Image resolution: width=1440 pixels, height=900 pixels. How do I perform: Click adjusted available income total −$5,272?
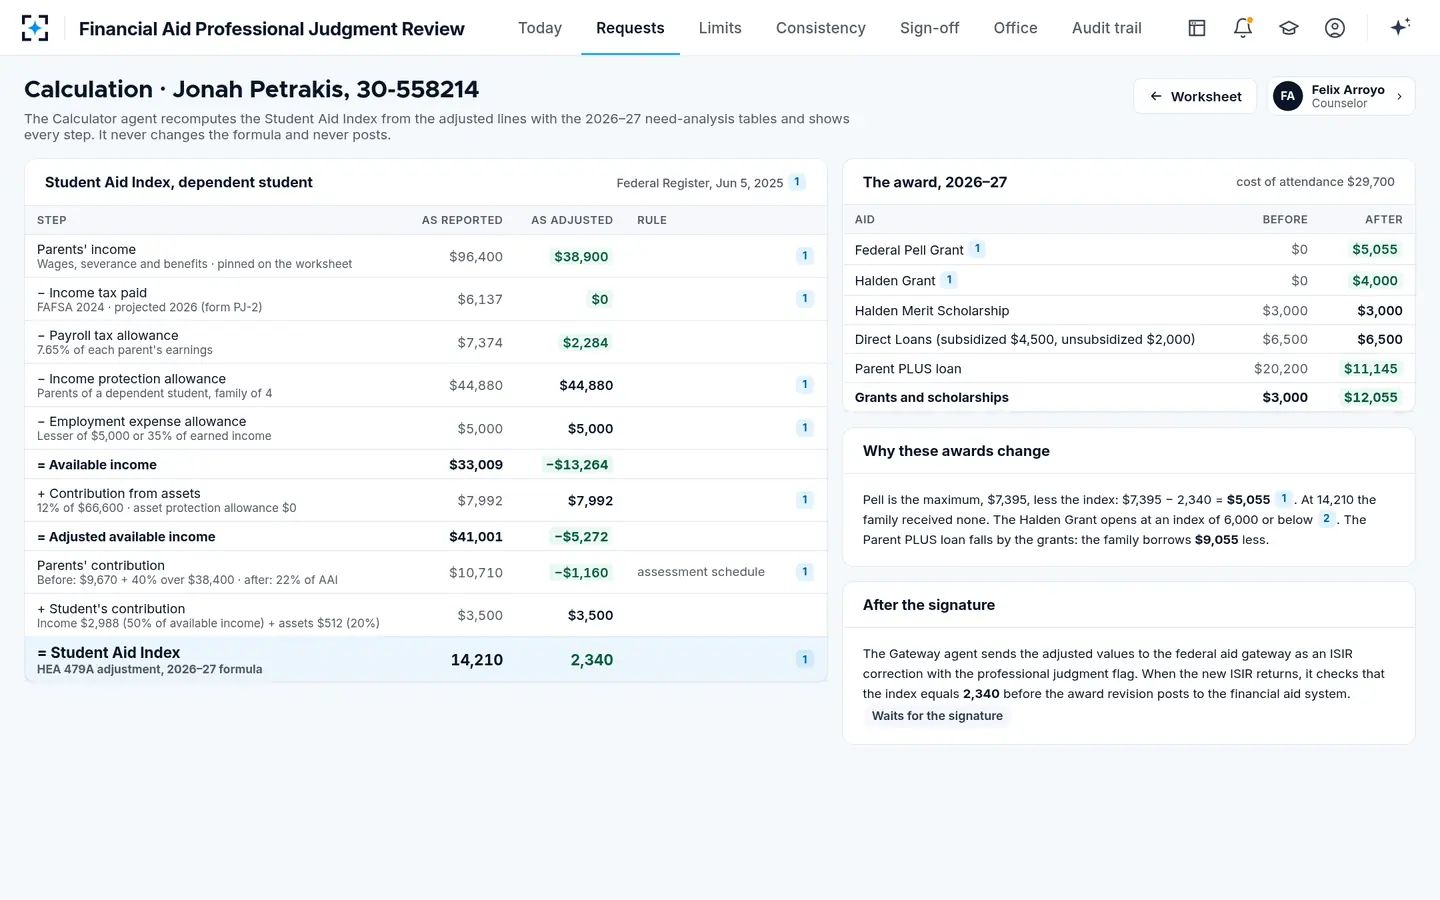click(581, 537)
